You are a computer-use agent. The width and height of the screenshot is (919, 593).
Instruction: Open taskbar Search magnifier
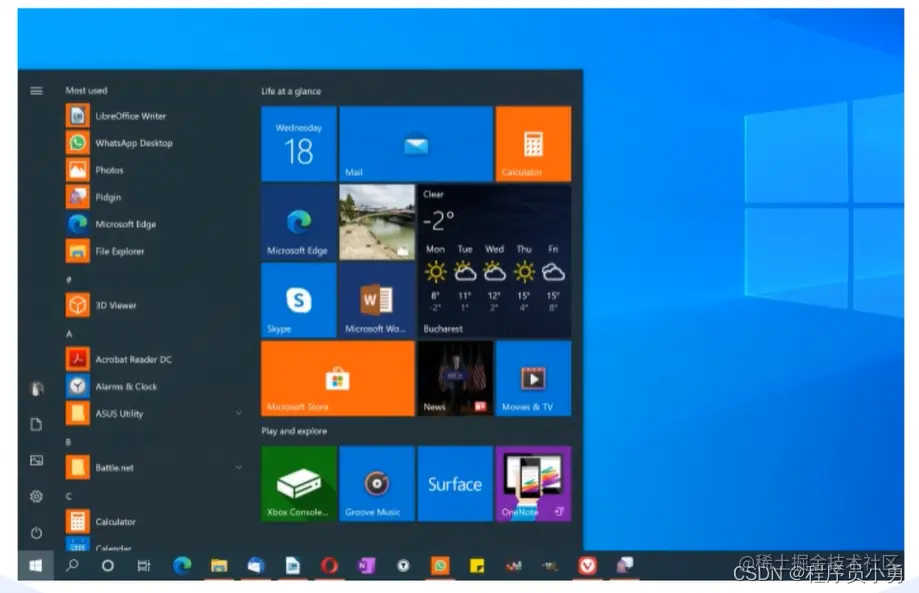(x=73, y=565)
